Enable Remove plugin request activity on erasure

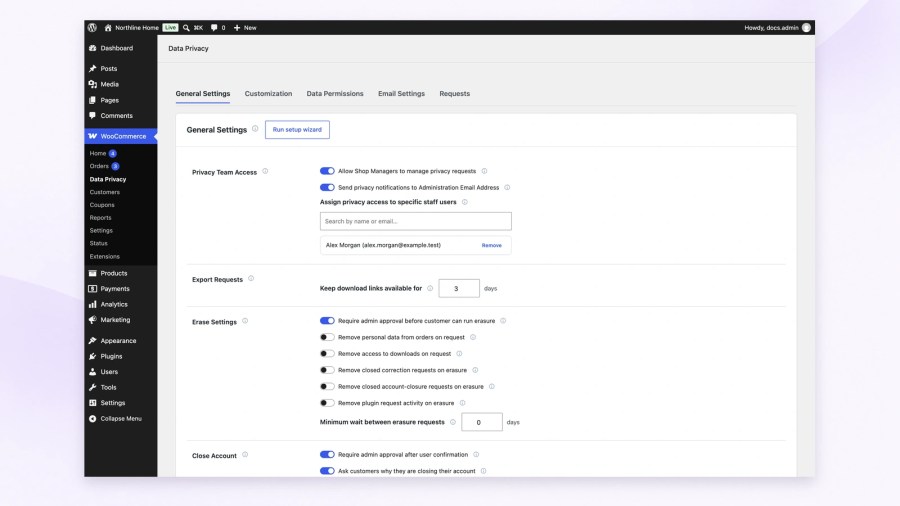point(327,403)
